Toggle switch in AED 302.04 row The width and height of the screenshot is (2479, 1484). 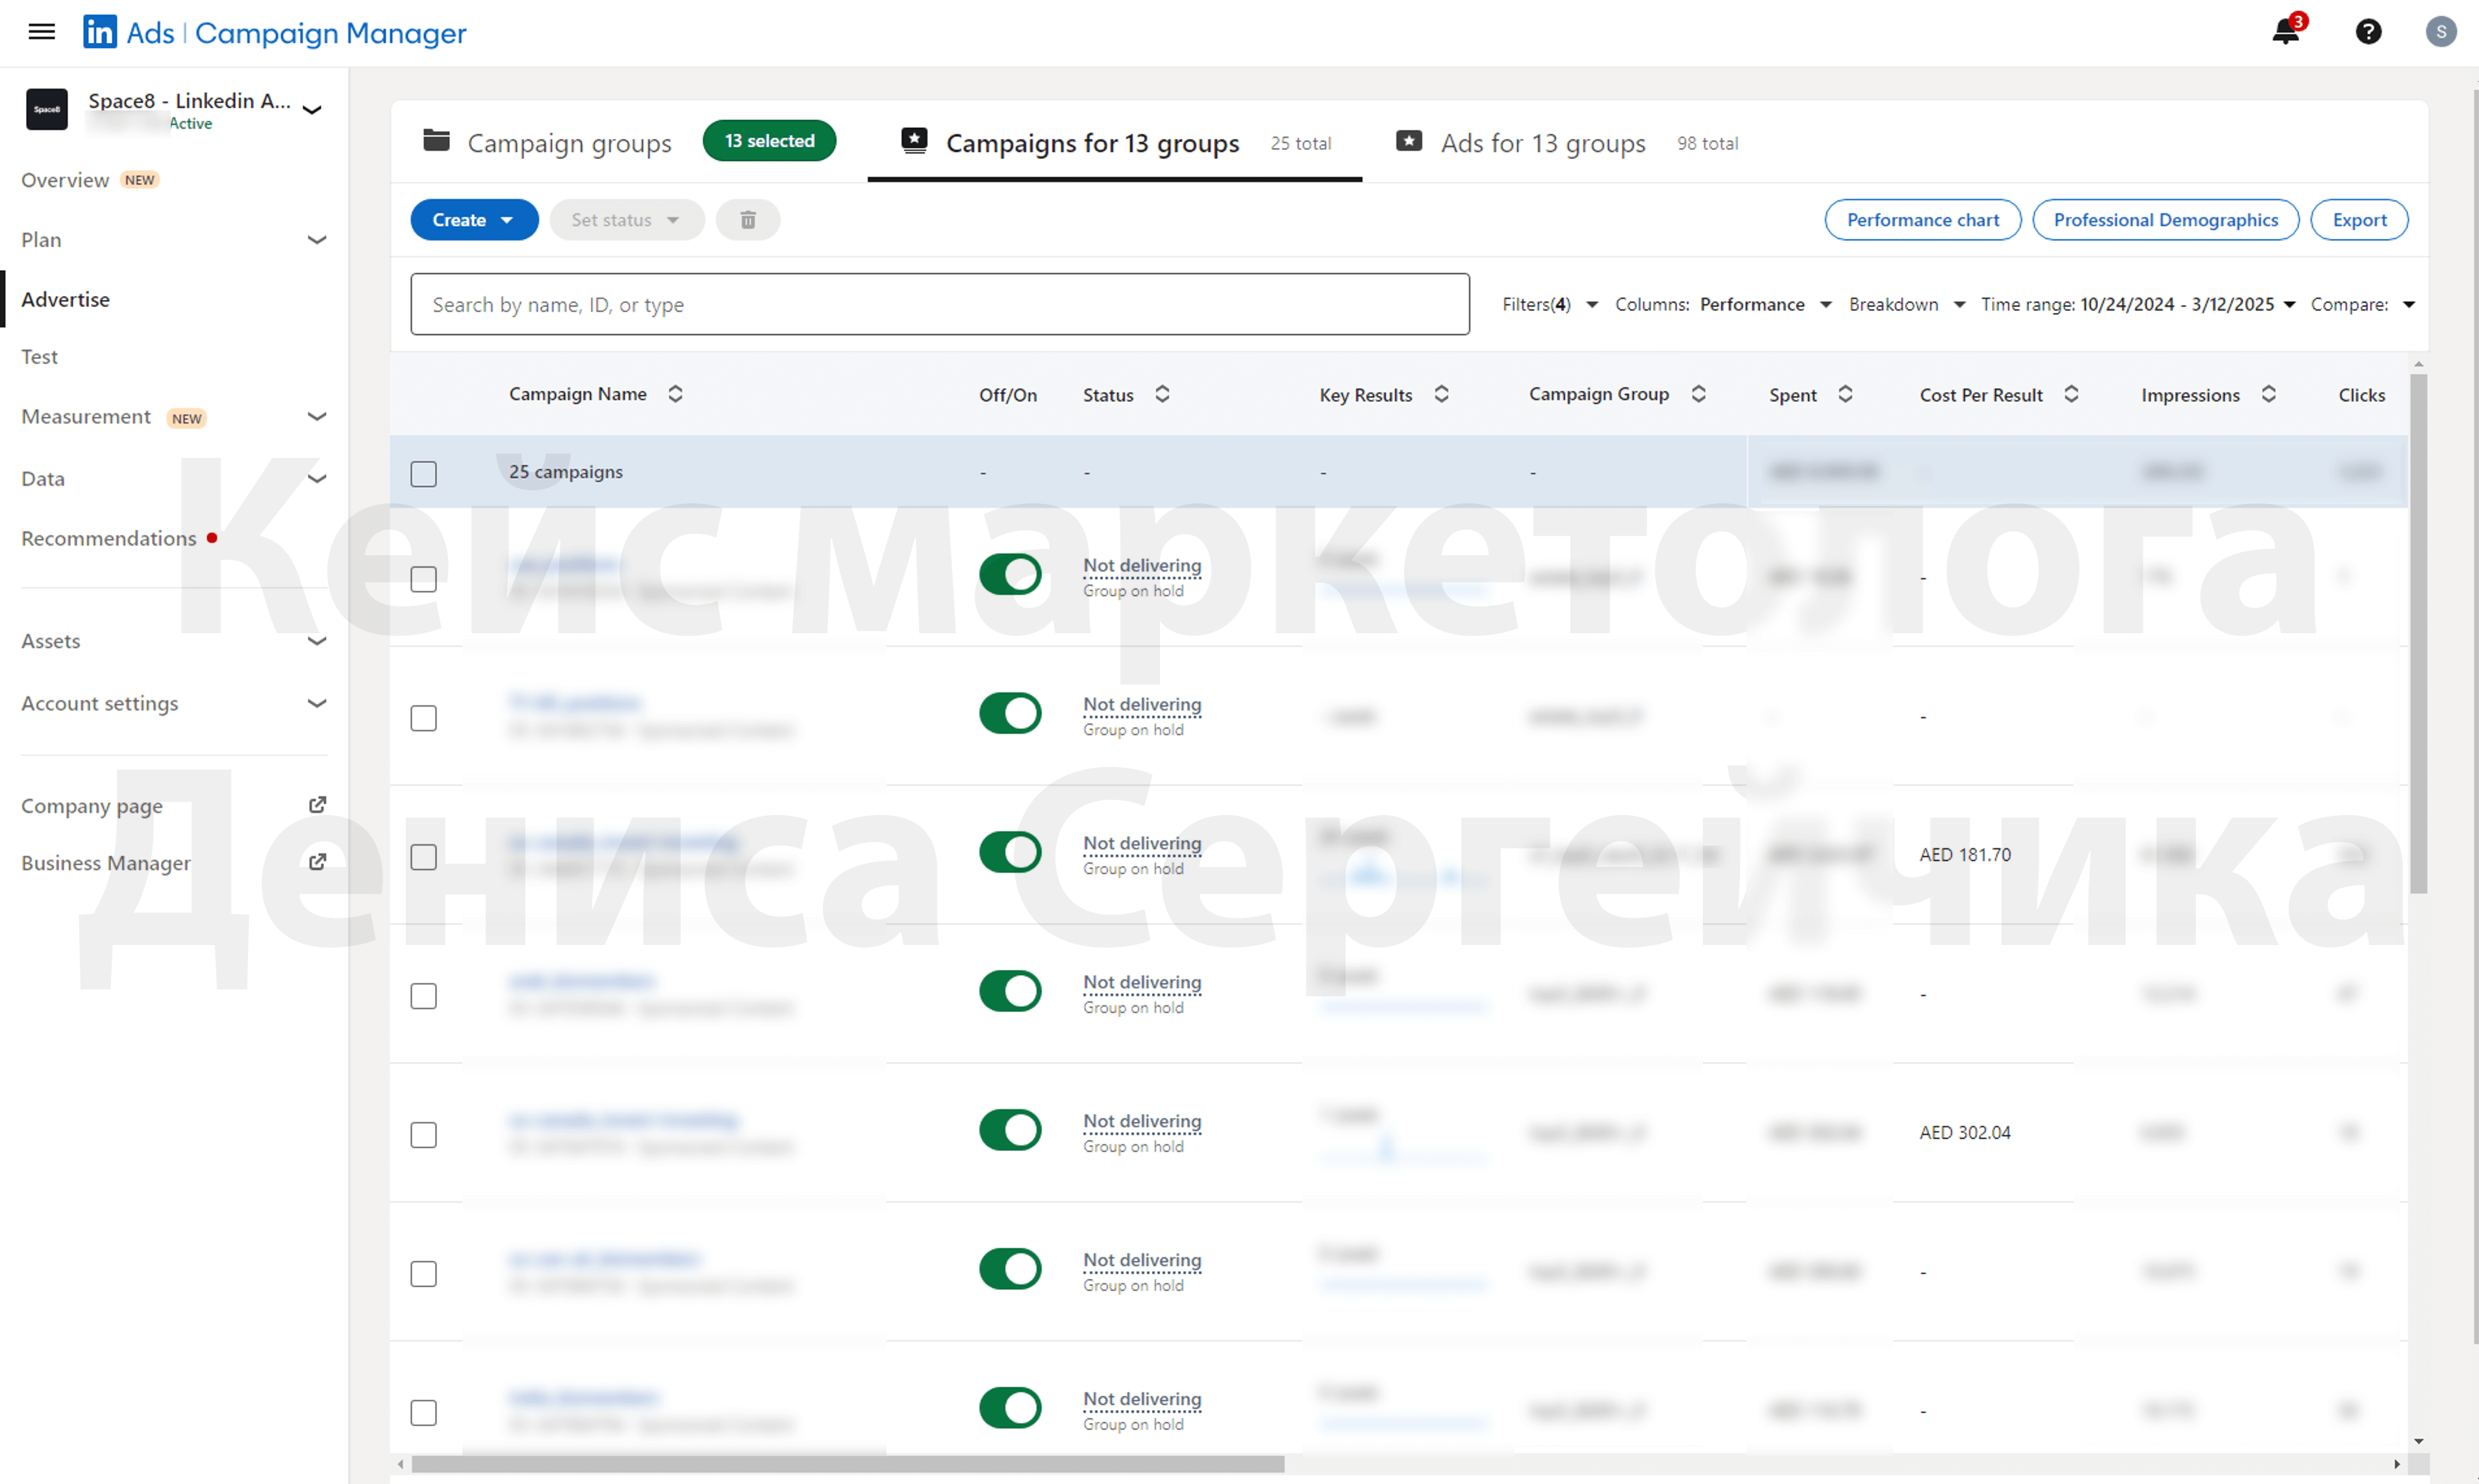click(1010, 1131)
